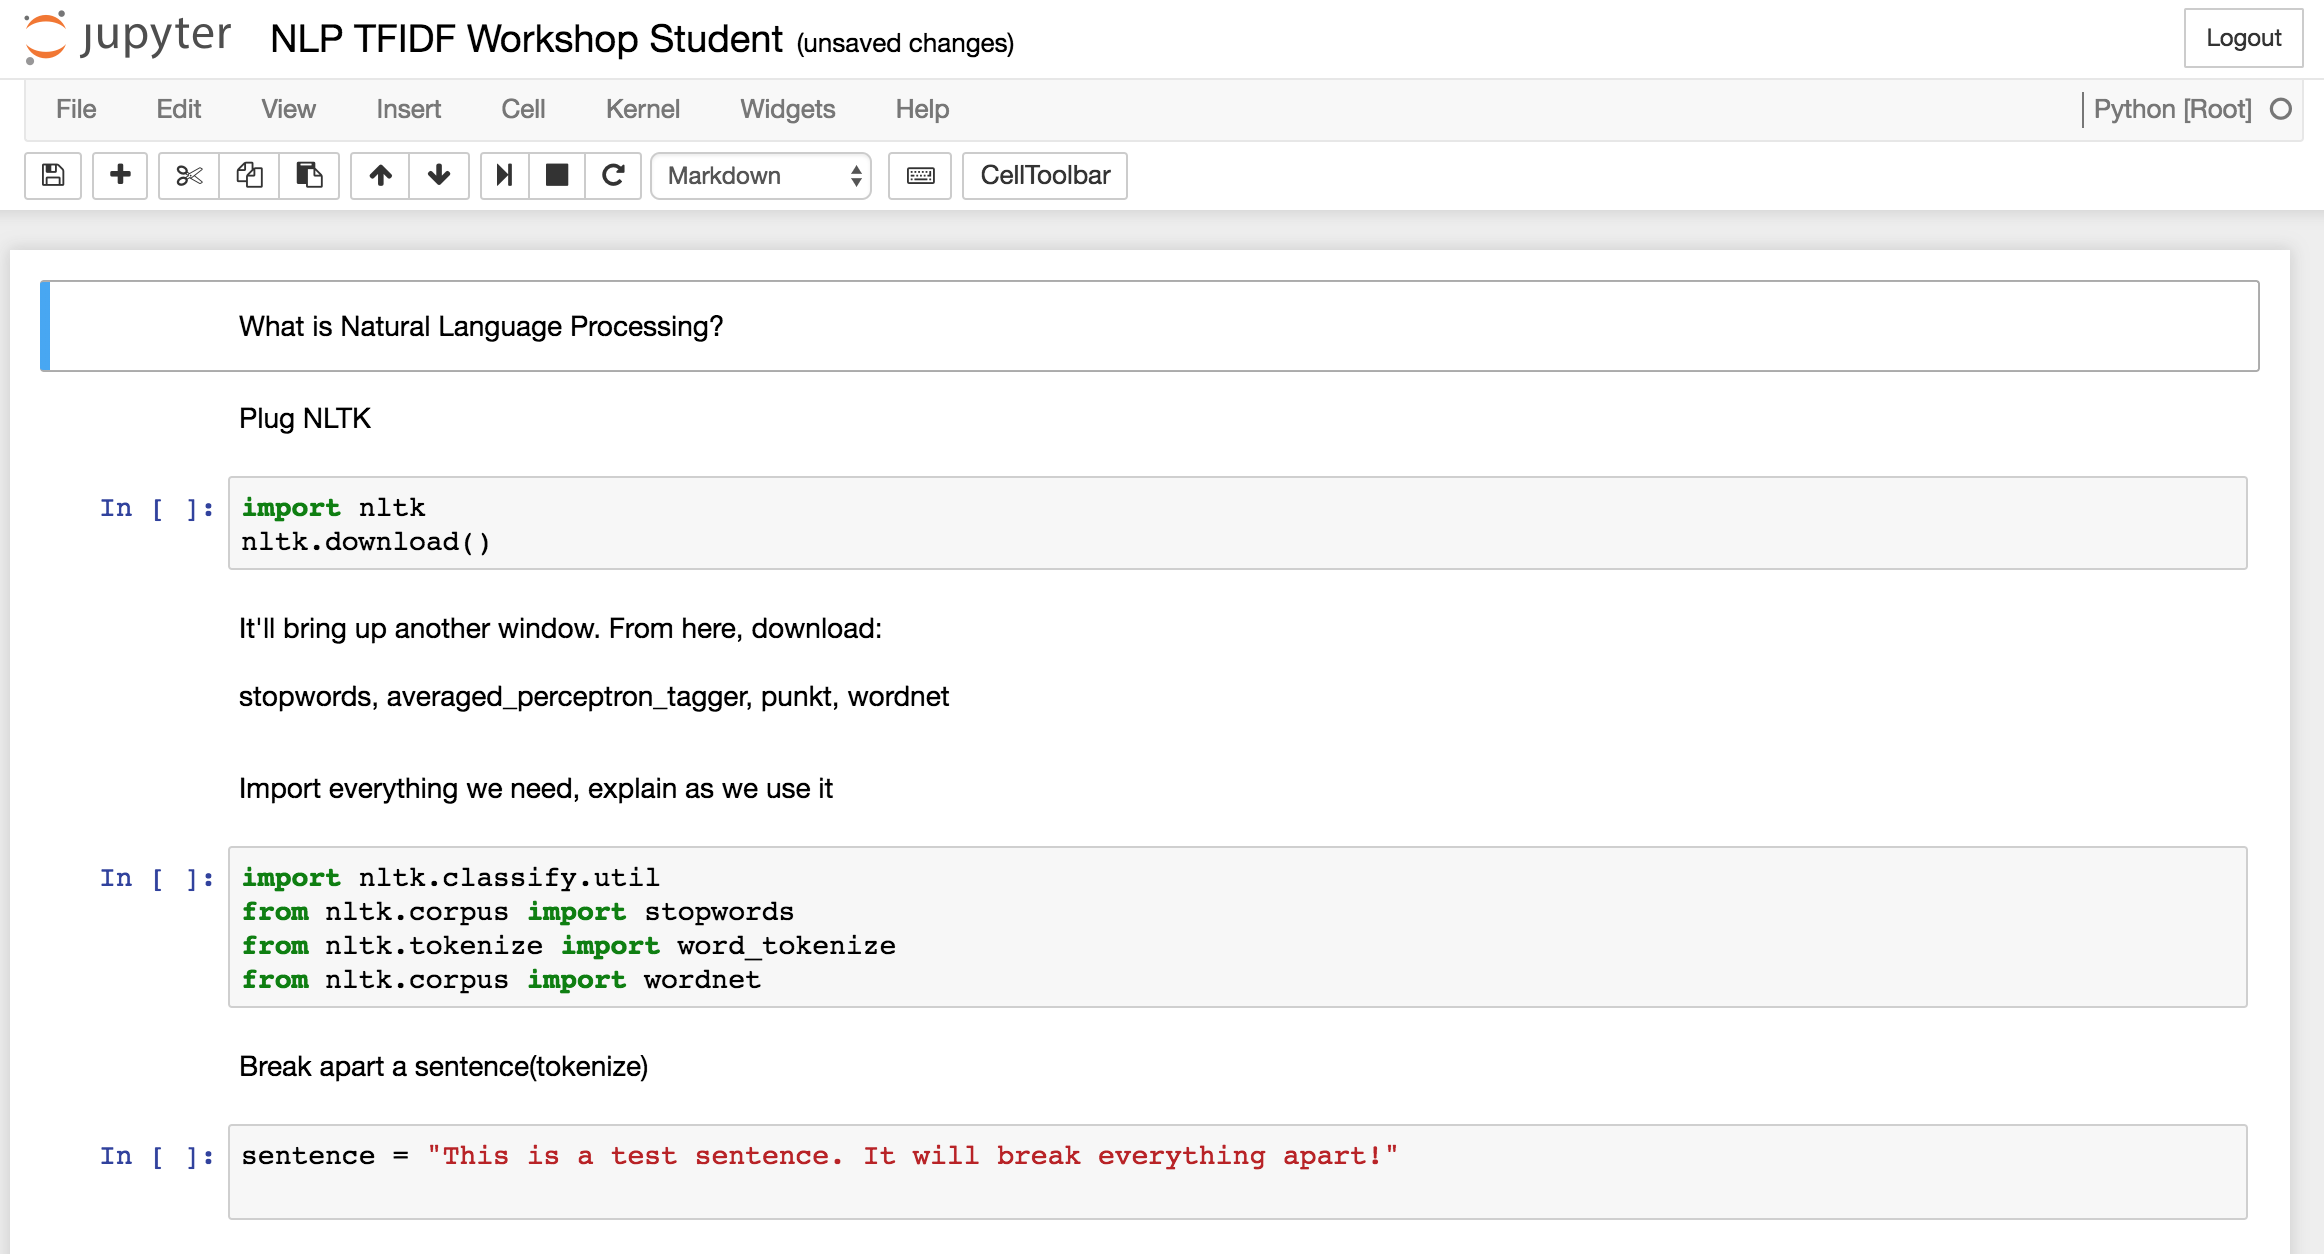Interrupt the kernel stop icon

tap(557, 176)
